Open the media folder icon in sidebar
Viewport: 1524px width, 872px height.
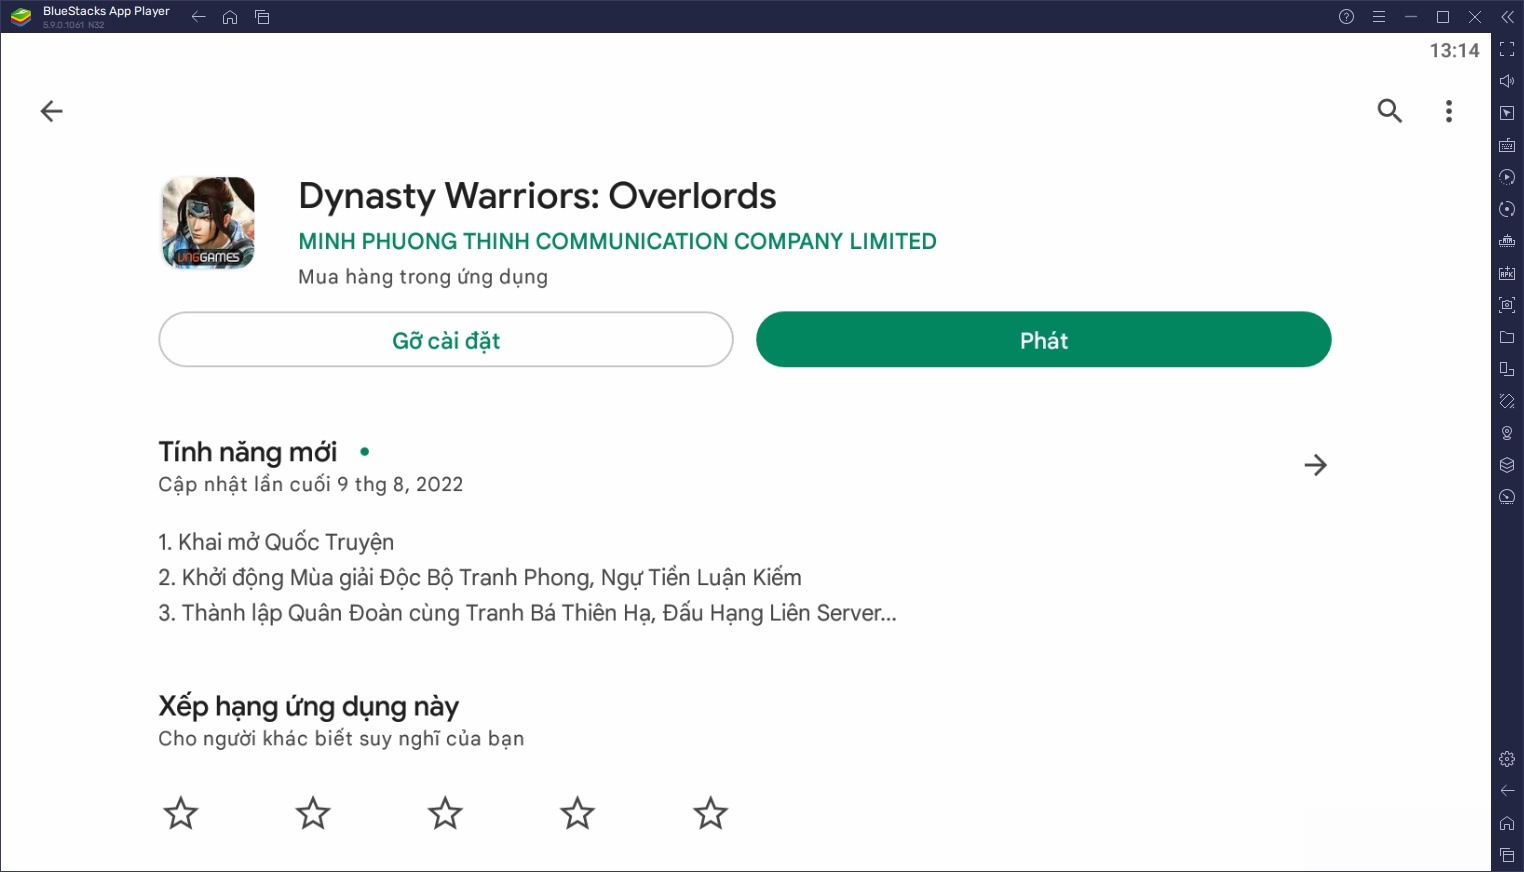(1507, 337)
